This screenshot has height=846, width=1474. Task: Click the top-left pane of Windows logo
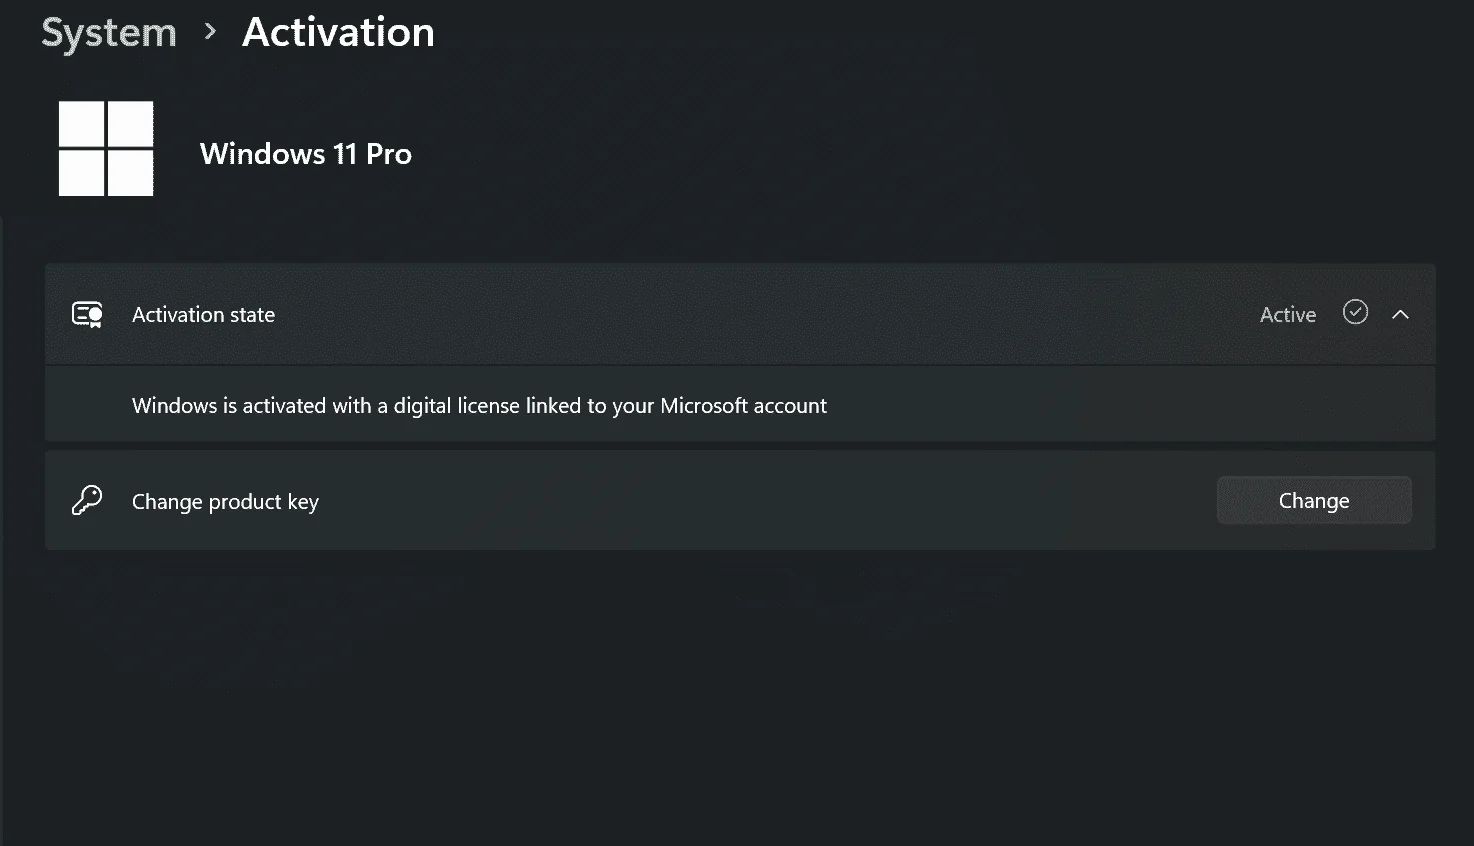point(81,124)
